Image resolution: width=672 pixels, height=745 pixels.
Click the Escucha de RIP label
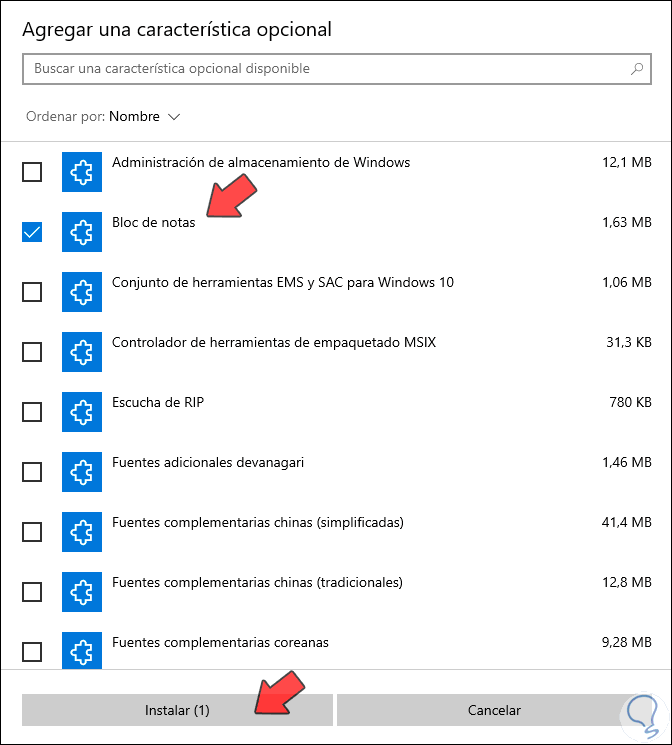pos(158,402)
